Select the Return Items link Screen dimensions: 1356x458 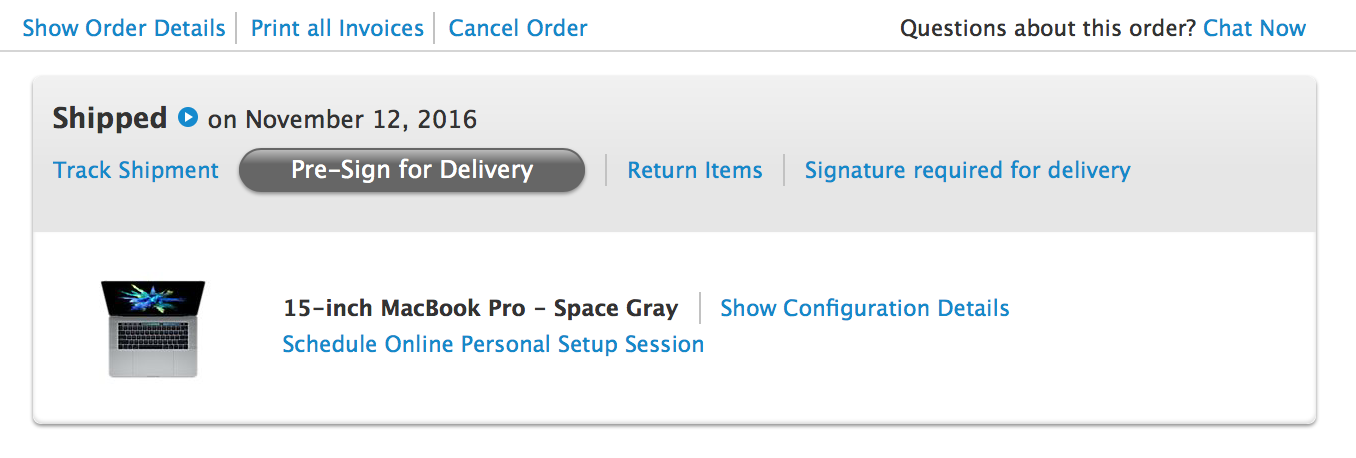[695, 170]
